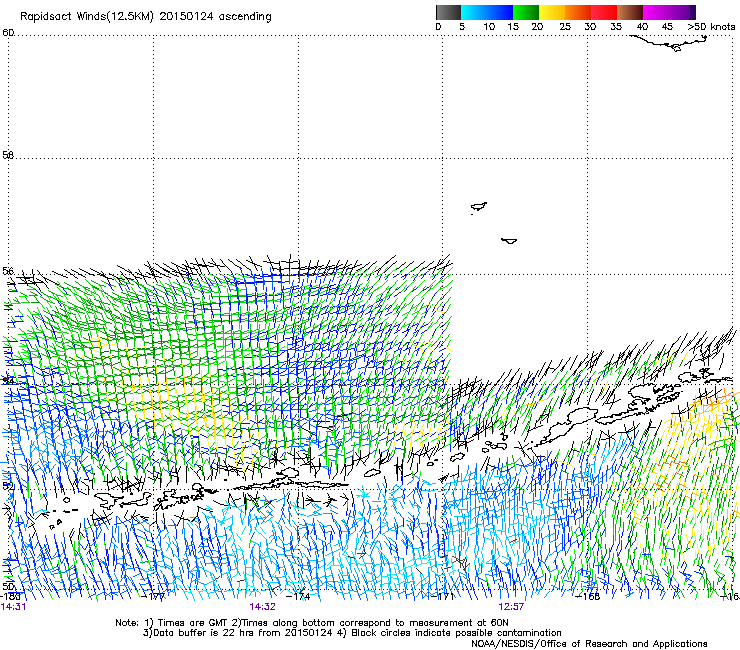Screen dimensions: 740x650
Task: Click the coastline fragment at top right
Action: (669, 43)
